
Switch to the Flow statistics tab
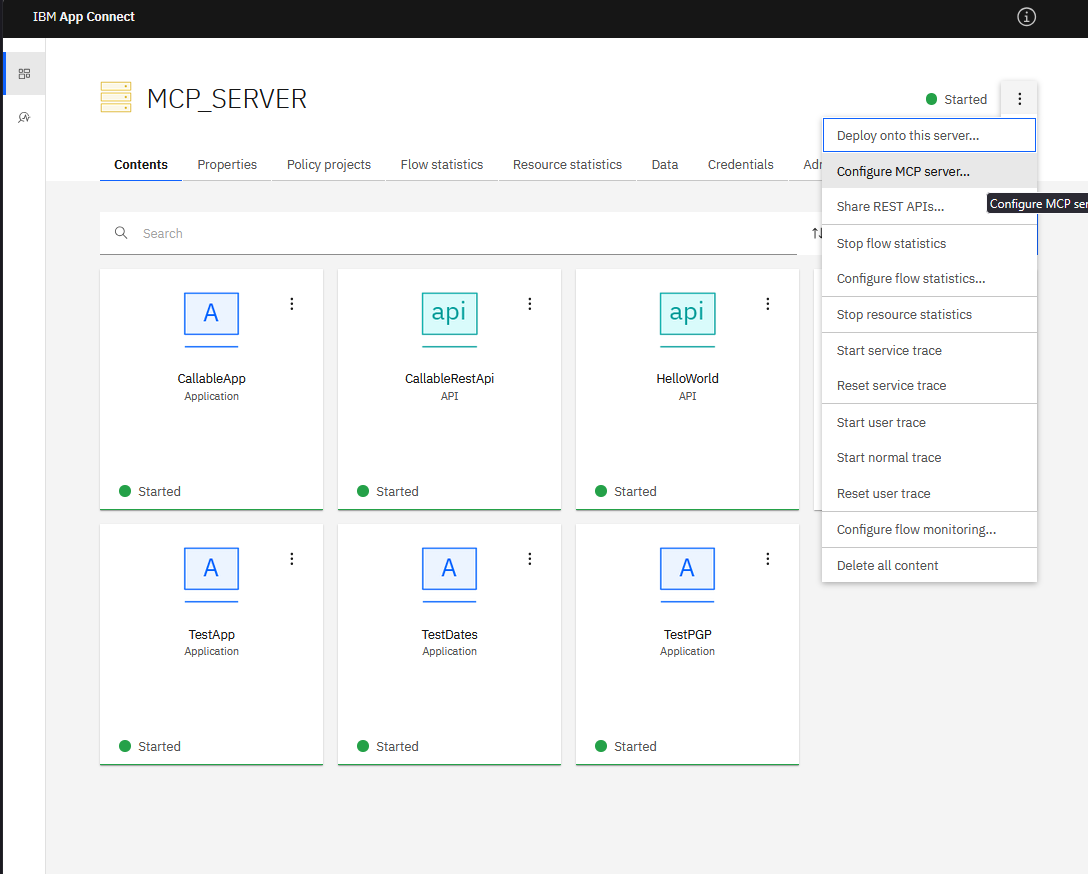(442, 164)
